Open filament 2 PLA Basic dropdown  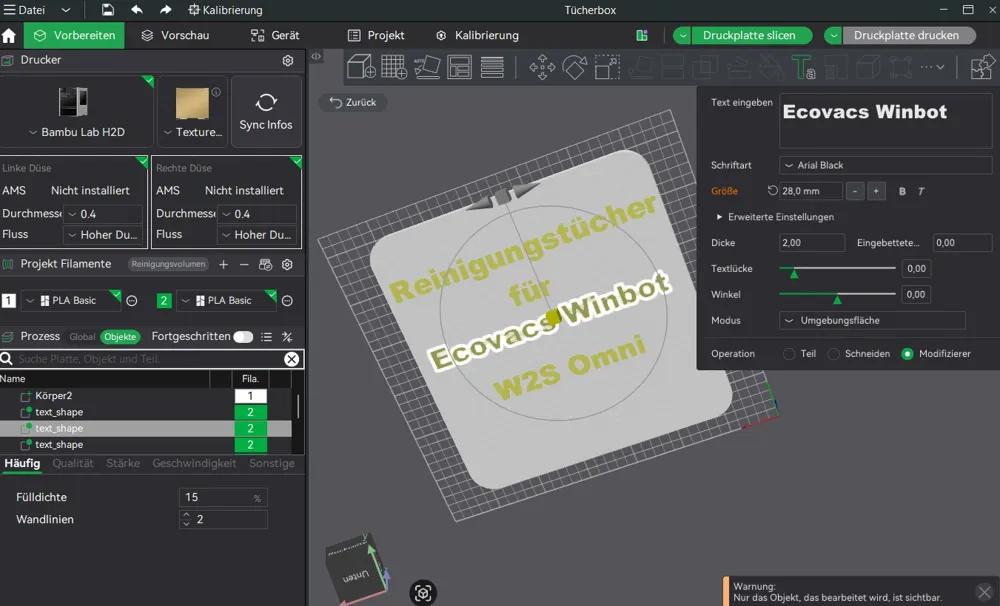point(226,300)
